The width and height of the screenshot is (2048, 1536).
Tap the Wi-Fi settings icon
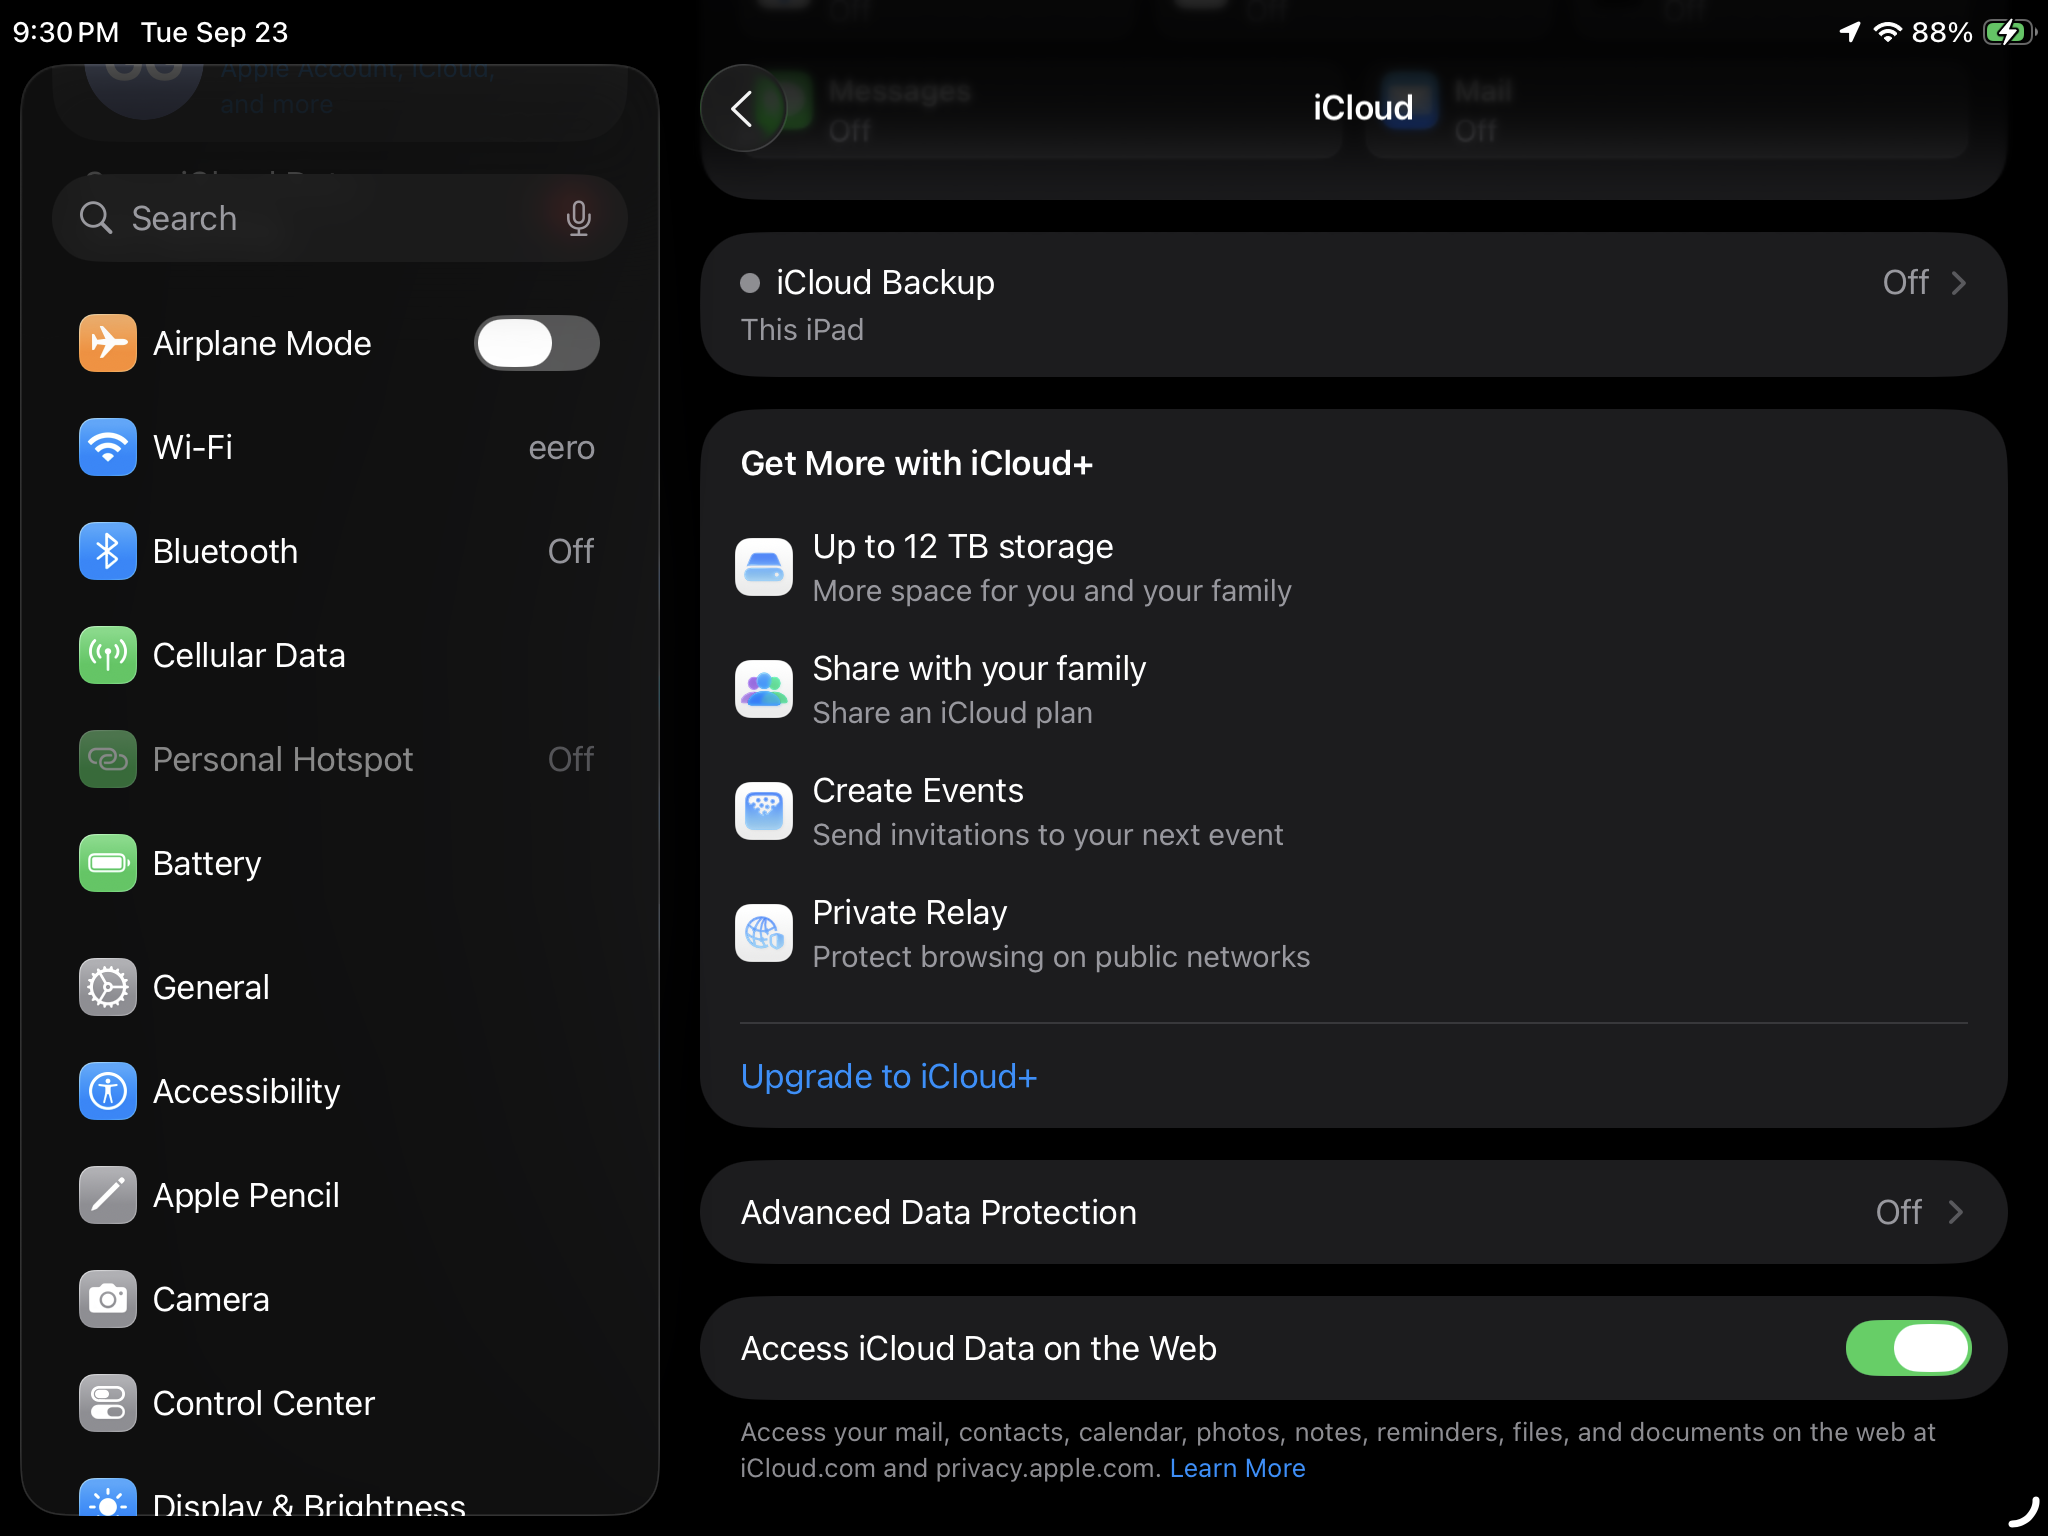[108, 447]
